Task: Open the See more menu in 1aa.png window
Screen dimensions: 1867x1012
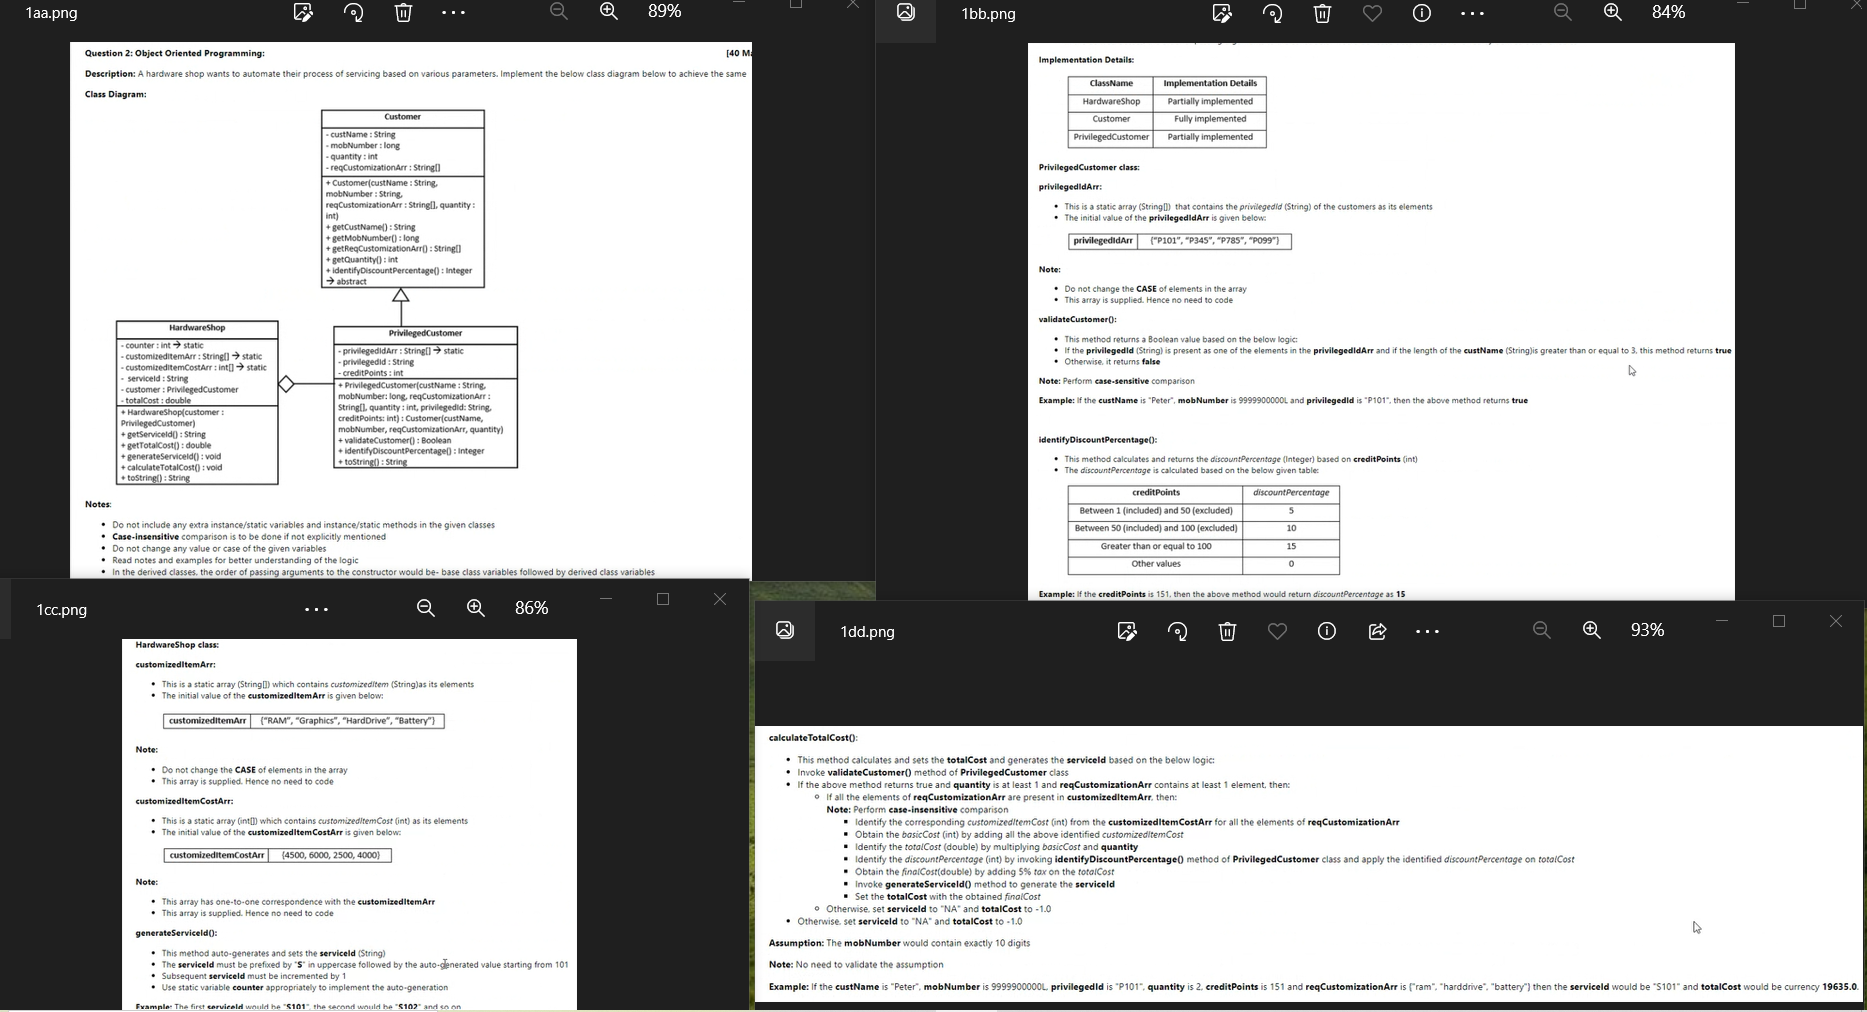Action: (454, 12)
